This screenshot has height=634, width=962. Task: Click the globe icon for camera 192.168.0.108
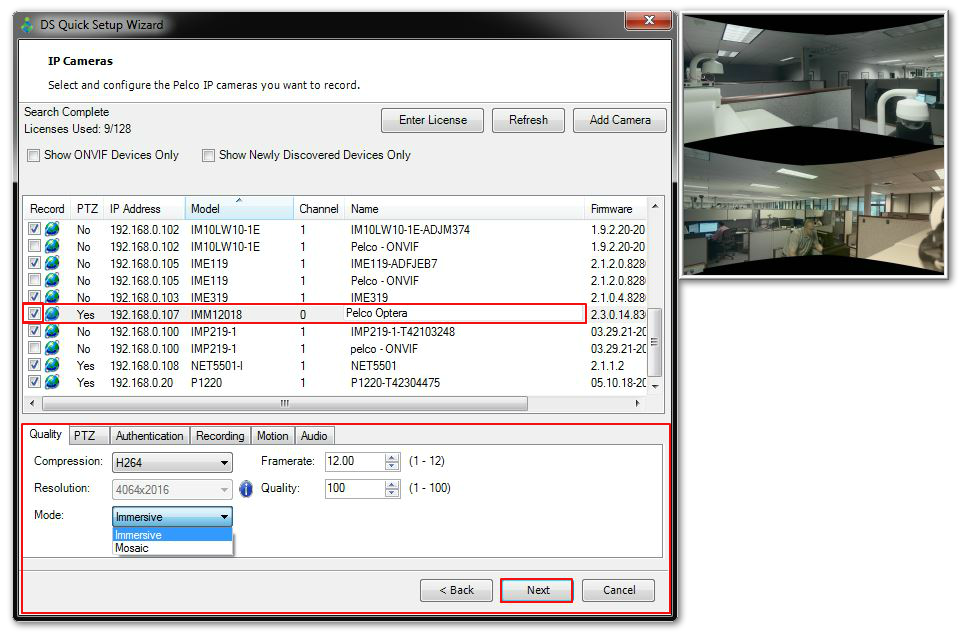(x=52, y=365)
